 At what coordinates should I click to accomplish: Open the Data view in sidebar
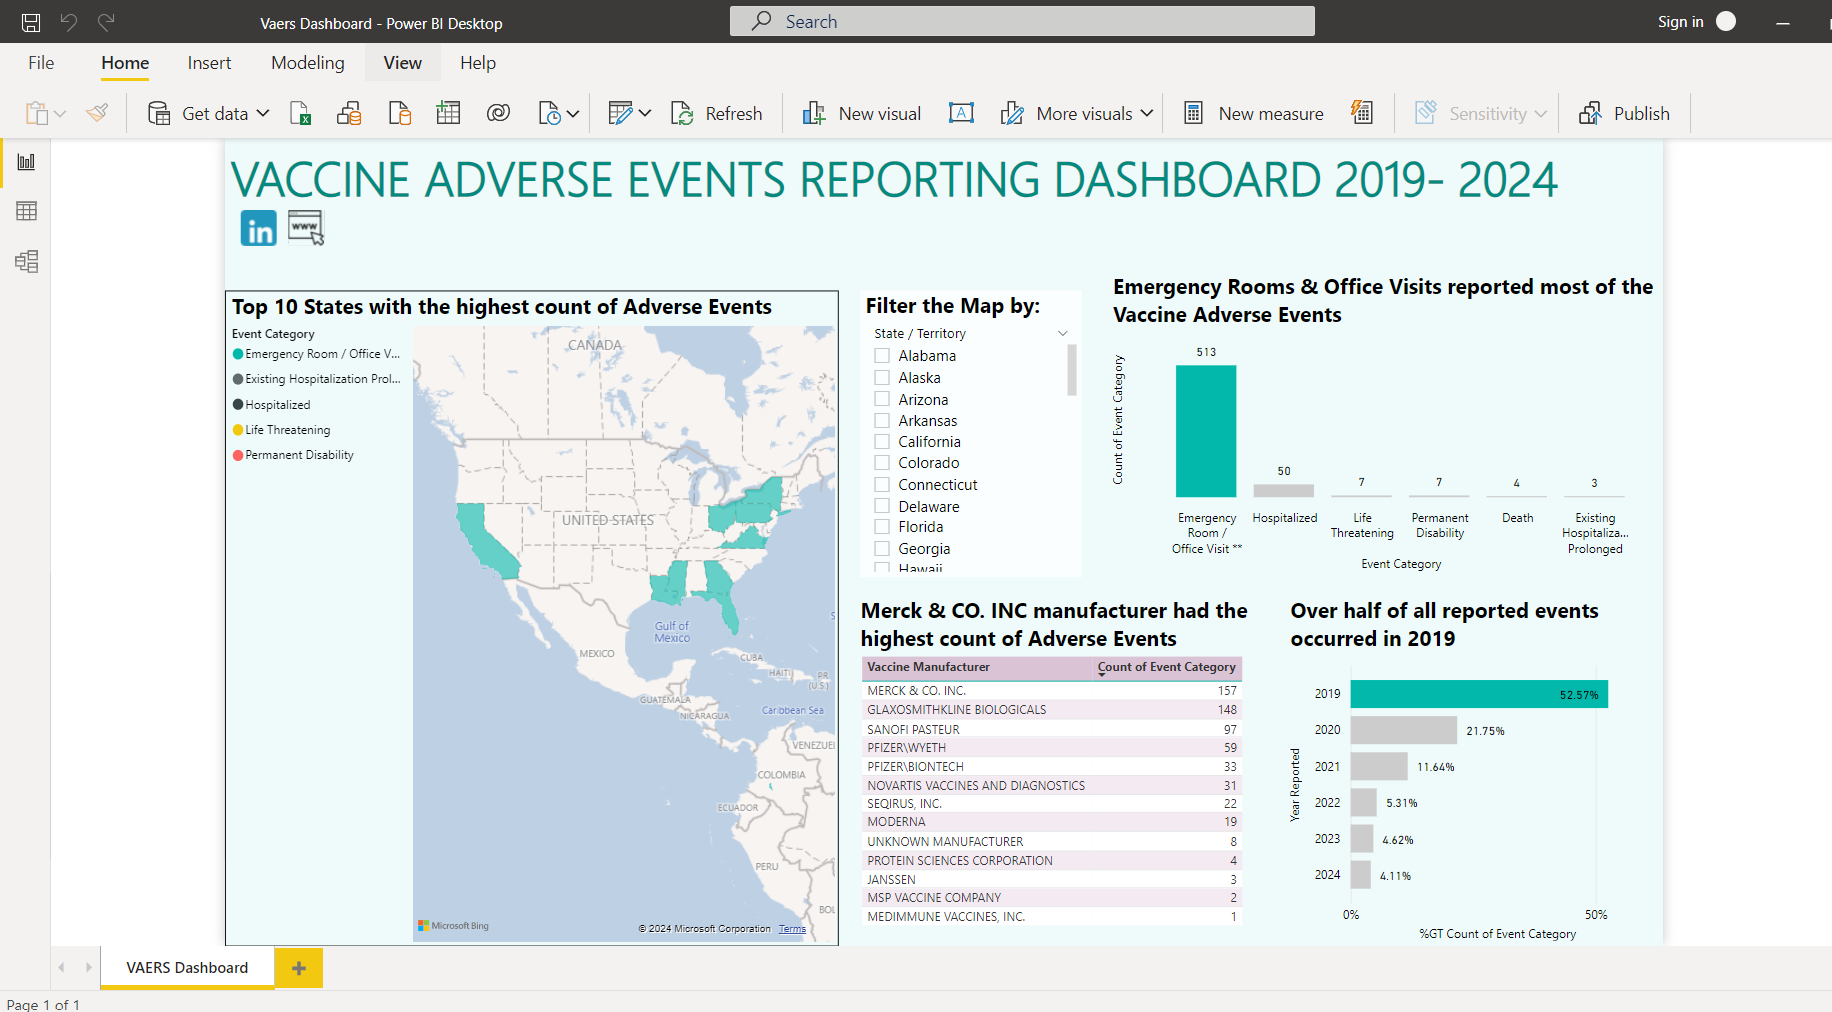tap(27, 211)
